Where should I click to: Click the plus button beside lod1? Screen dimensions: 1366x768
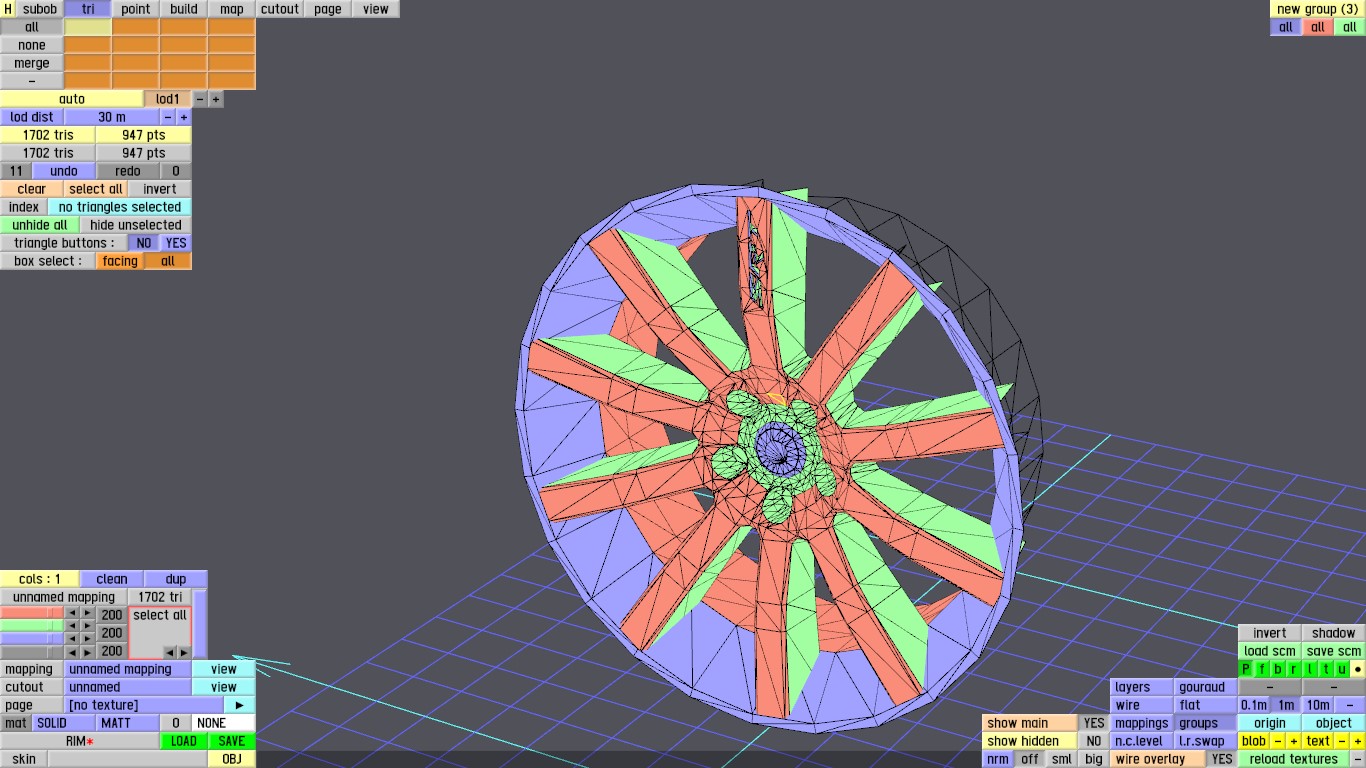pos(216,99)
